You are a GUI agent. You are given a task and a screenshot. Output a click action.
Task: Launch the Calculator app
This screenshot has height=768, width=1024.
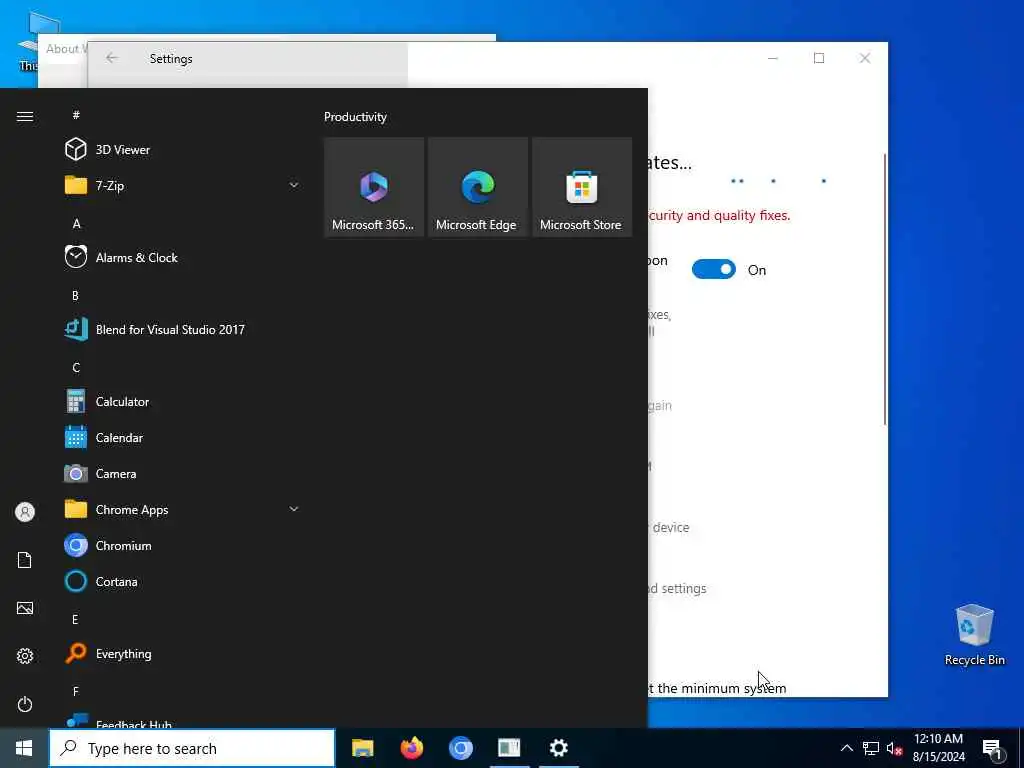pos(183,402)
